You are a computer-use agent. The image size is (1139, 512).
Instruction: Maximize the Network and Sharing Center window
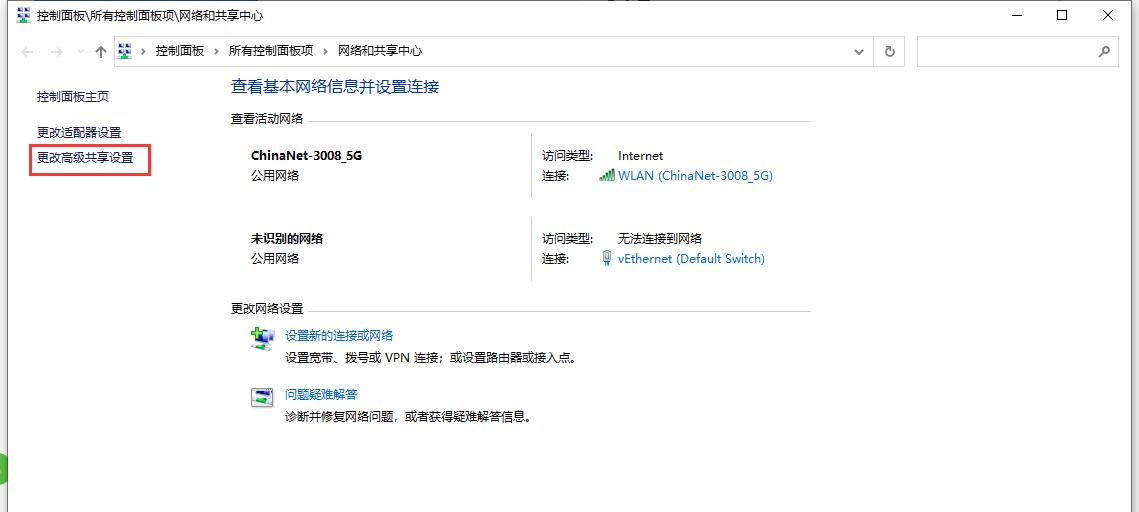1061,15
